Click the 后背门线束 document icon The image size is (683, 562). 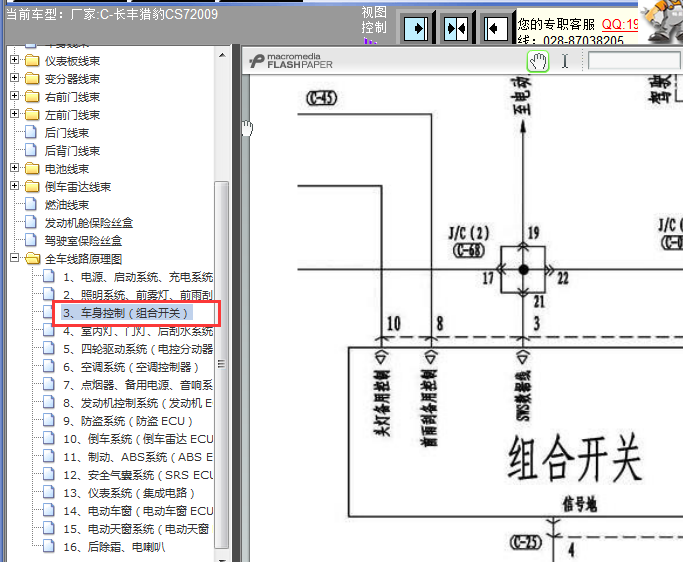(x=31, y=150)
